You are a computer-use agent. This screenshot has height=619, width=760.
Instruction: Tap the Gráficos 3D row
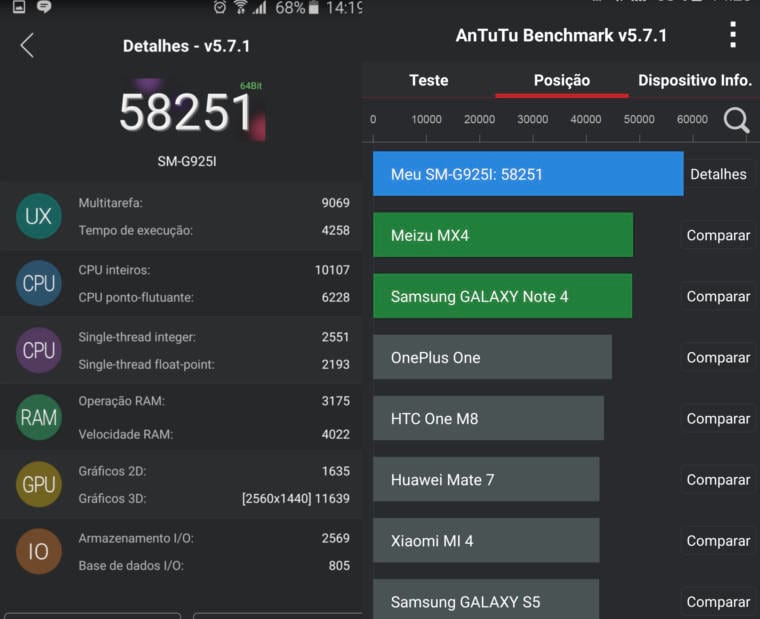(214, 498)
